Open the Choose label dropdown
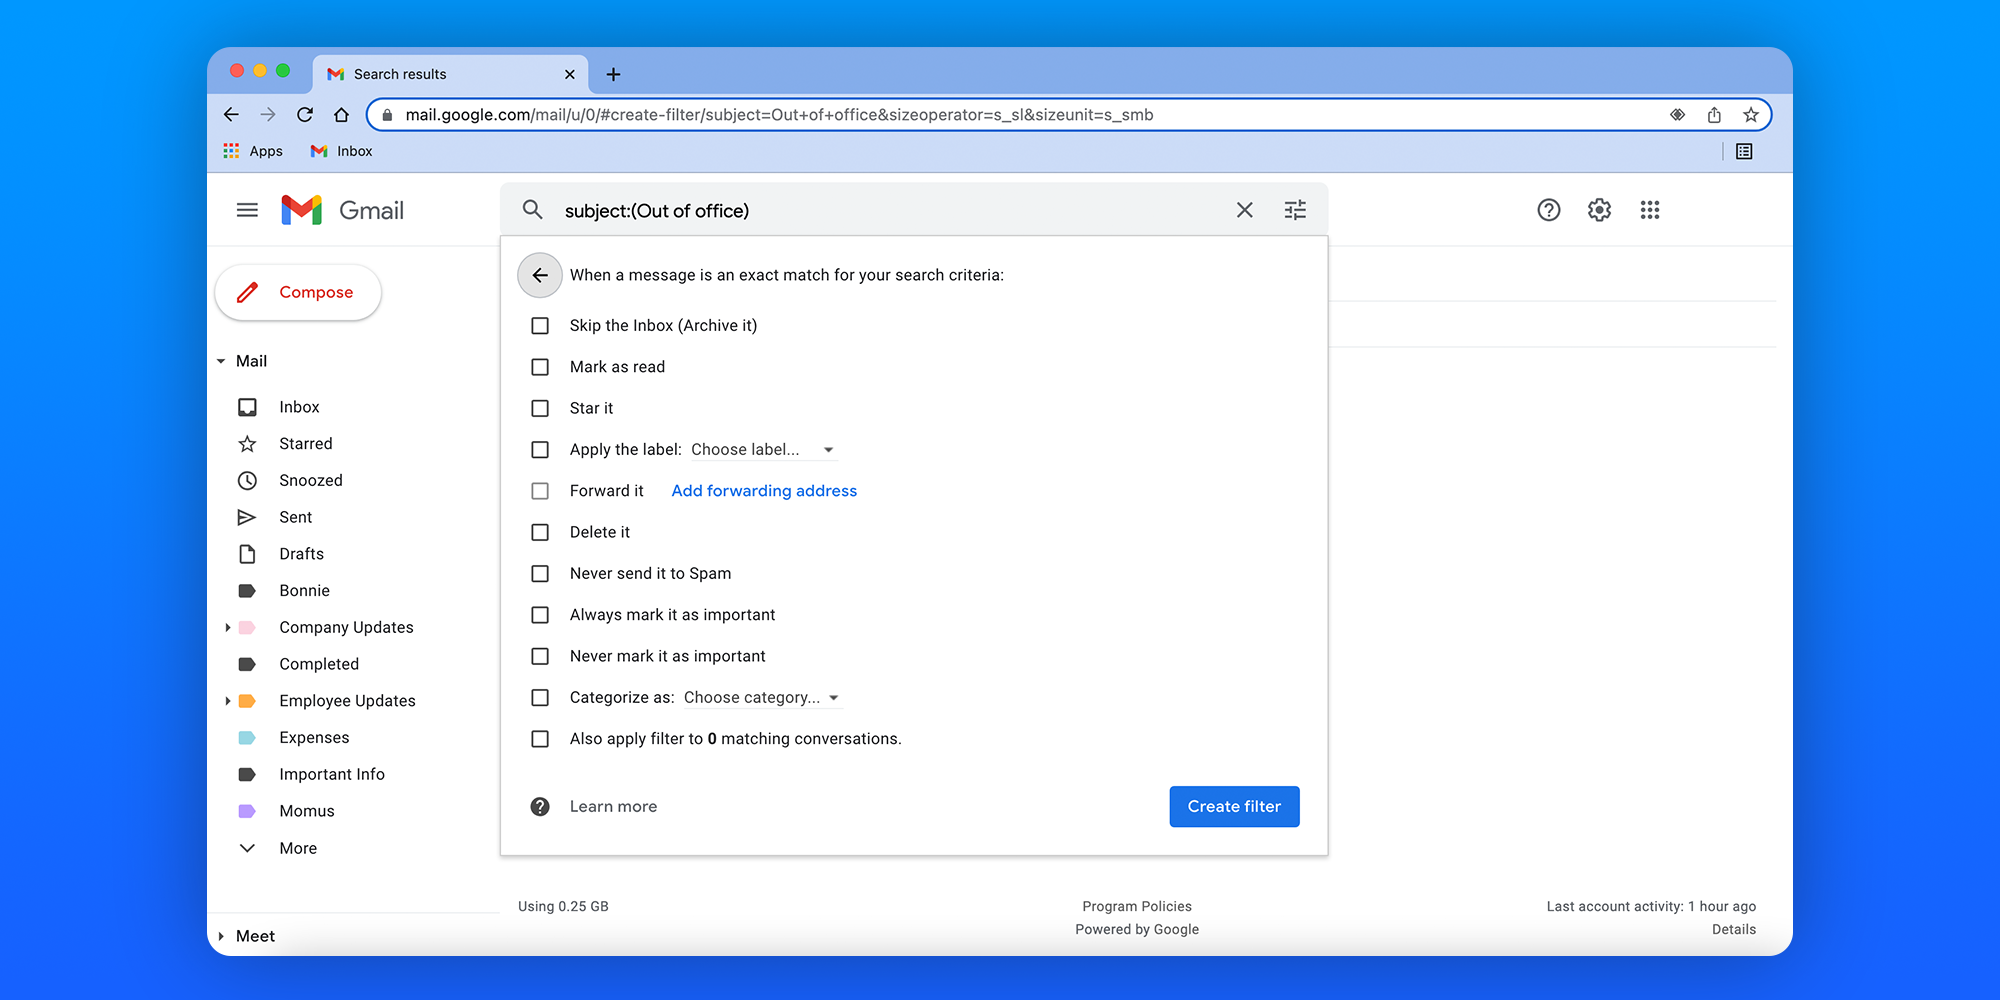This screenshot has height=1000, width=2000. click(762, 450)
